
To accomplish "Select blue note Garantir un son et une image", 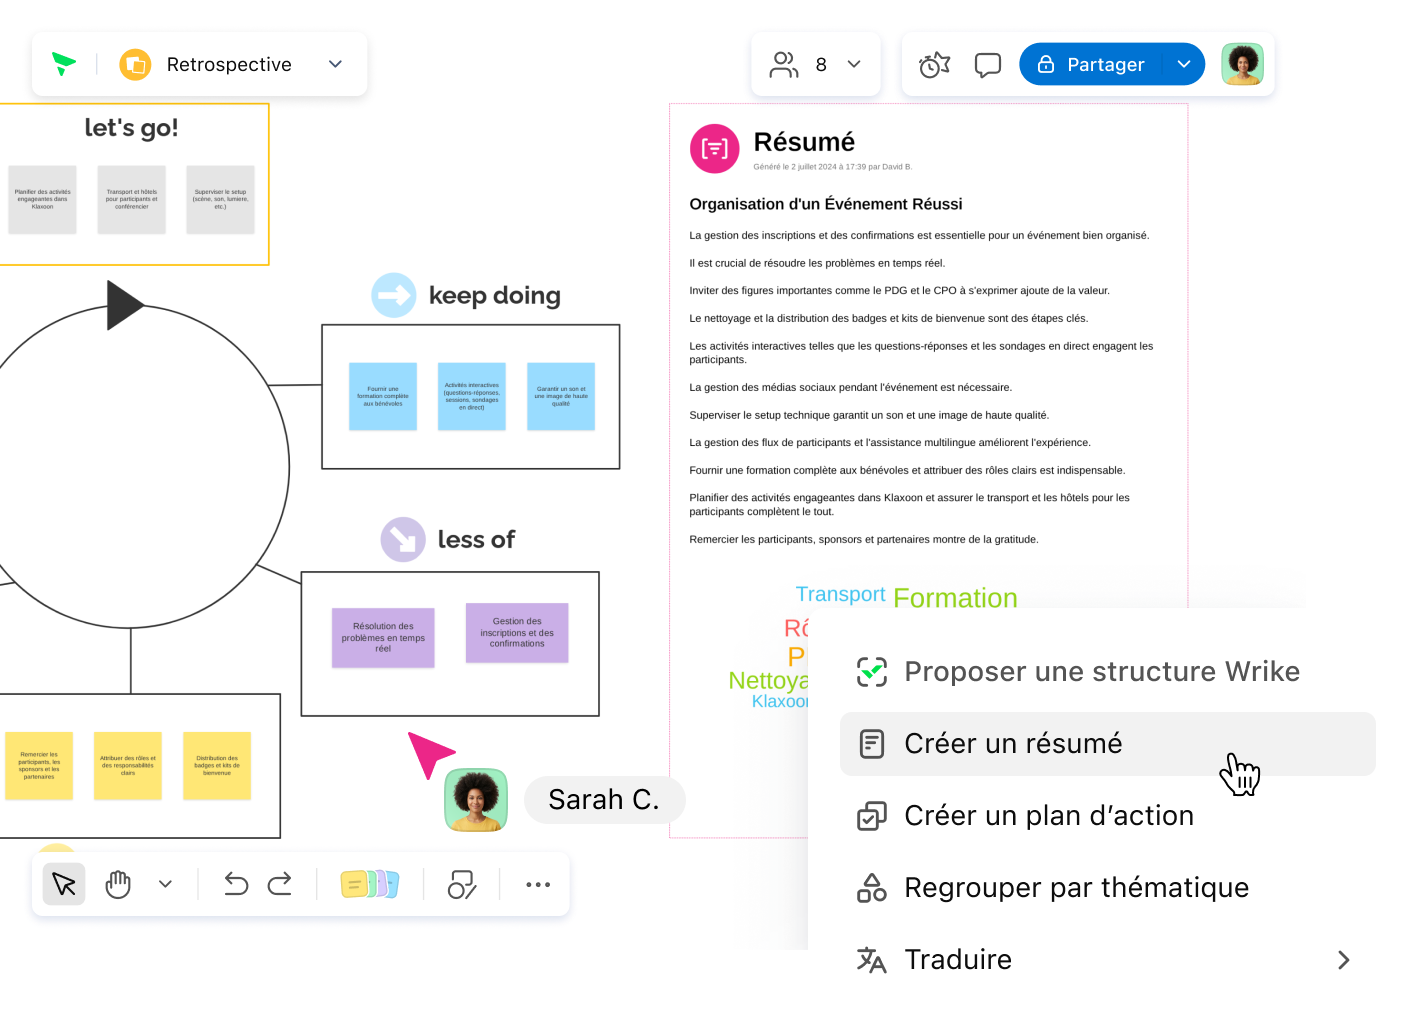I will point(561,396).
